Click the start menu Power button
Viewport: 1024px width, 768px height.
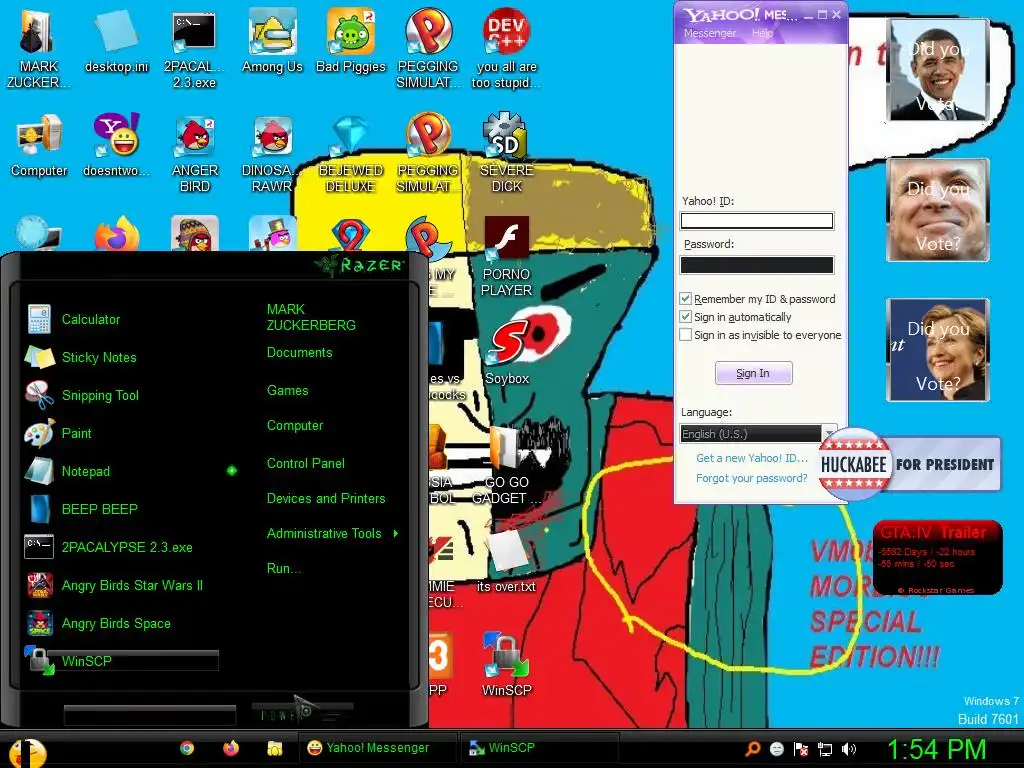[x=302, y=712]
